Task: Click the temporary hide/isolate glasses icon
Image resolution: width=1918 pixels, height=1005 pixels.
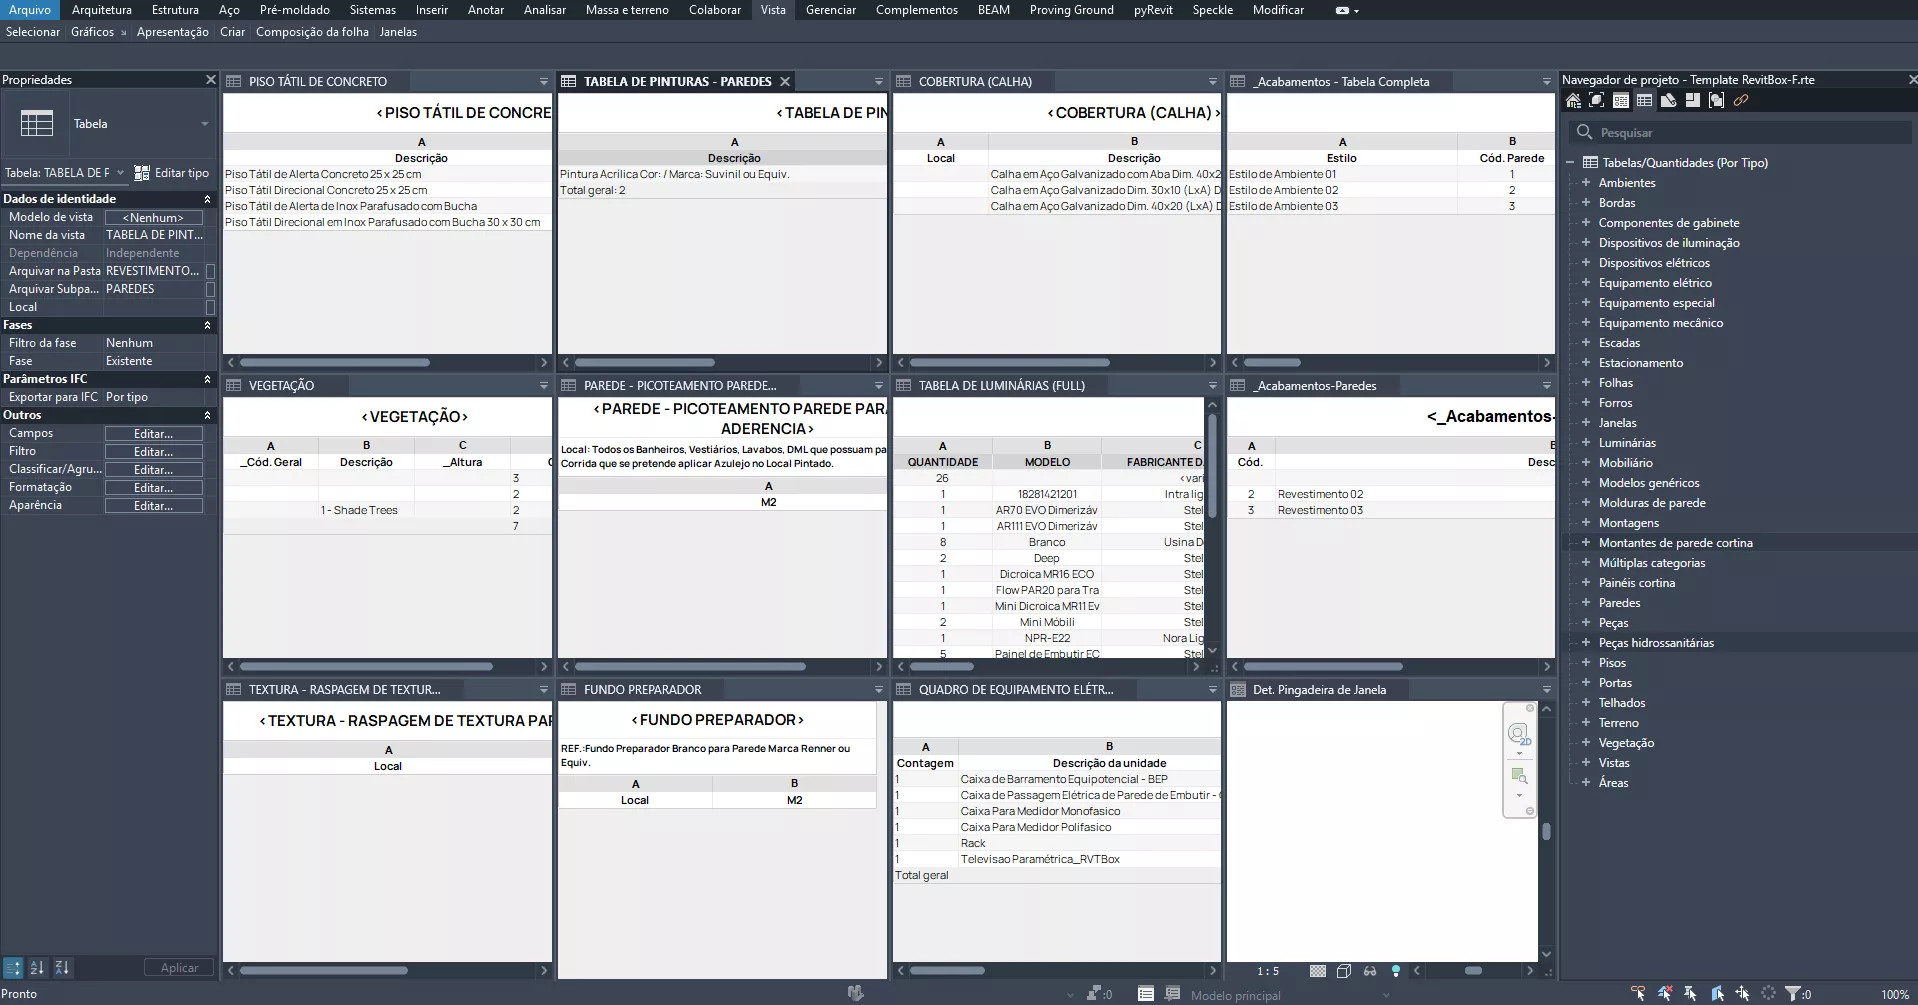Action: (x=1370, y=971)
